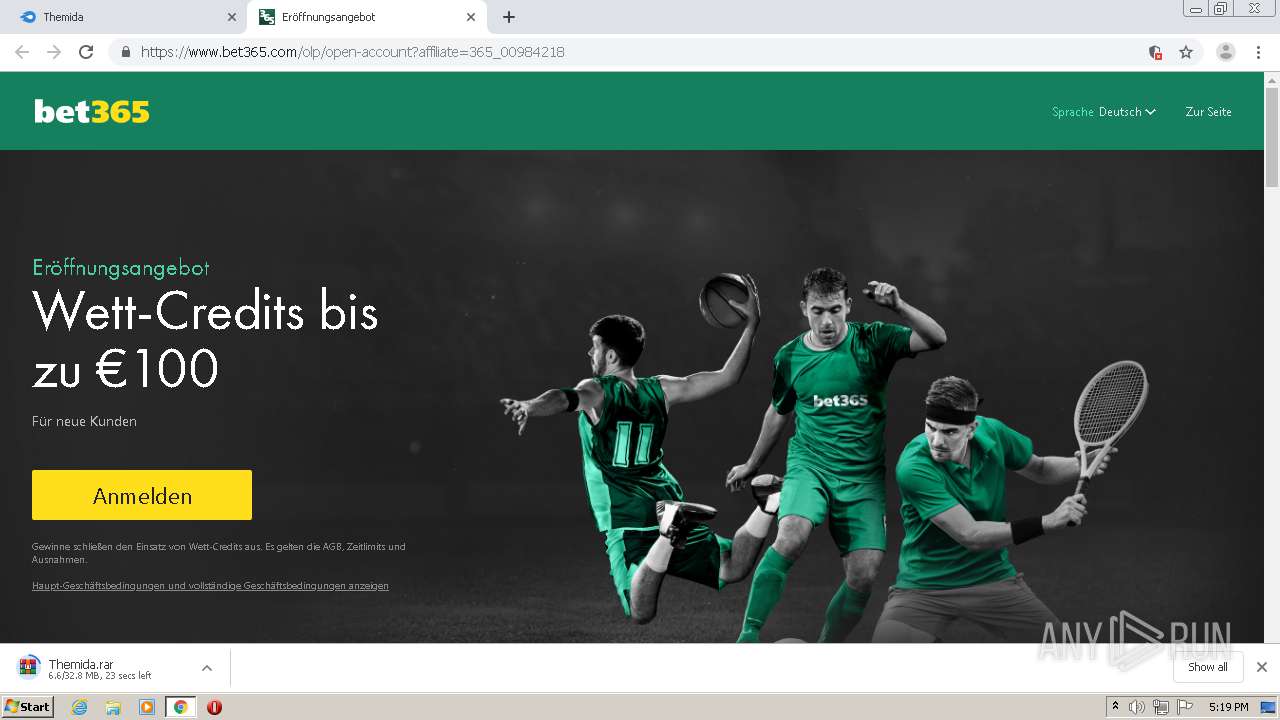Click Show all downloads
The width and height of the screenshot is (1280, 720).
(x=1208, y=667)
